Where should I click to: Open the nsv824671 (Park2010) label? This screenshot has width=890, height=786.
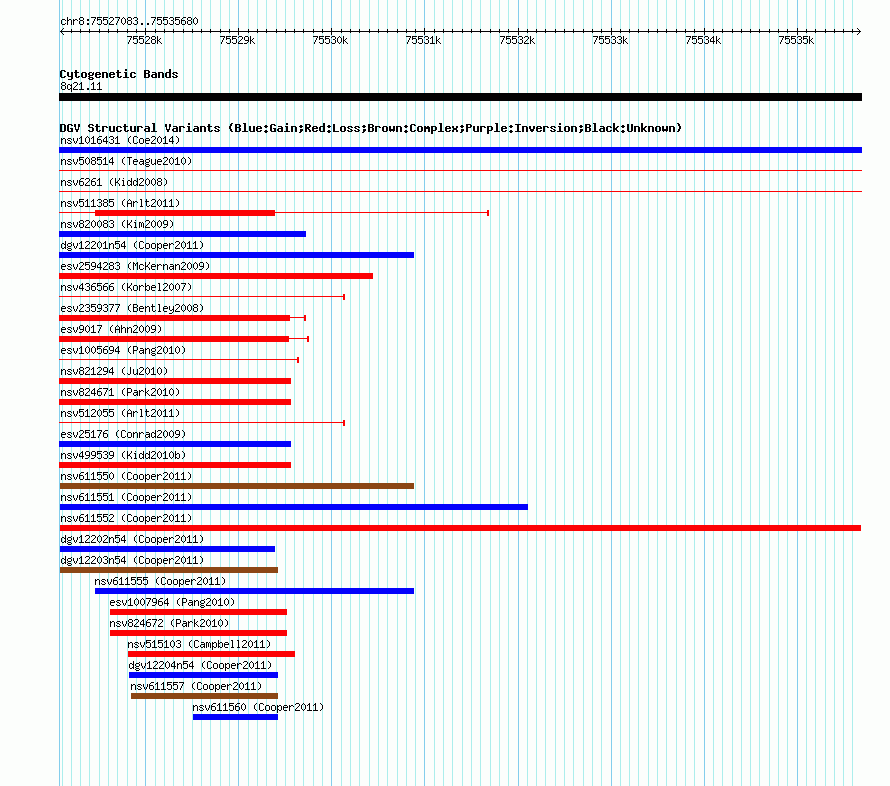(120, 392)
